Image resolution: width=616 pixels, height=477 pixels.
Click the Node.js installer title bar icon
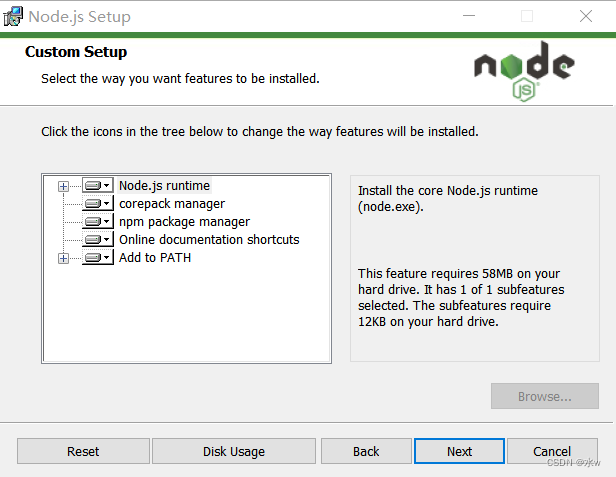coord(14,16)
